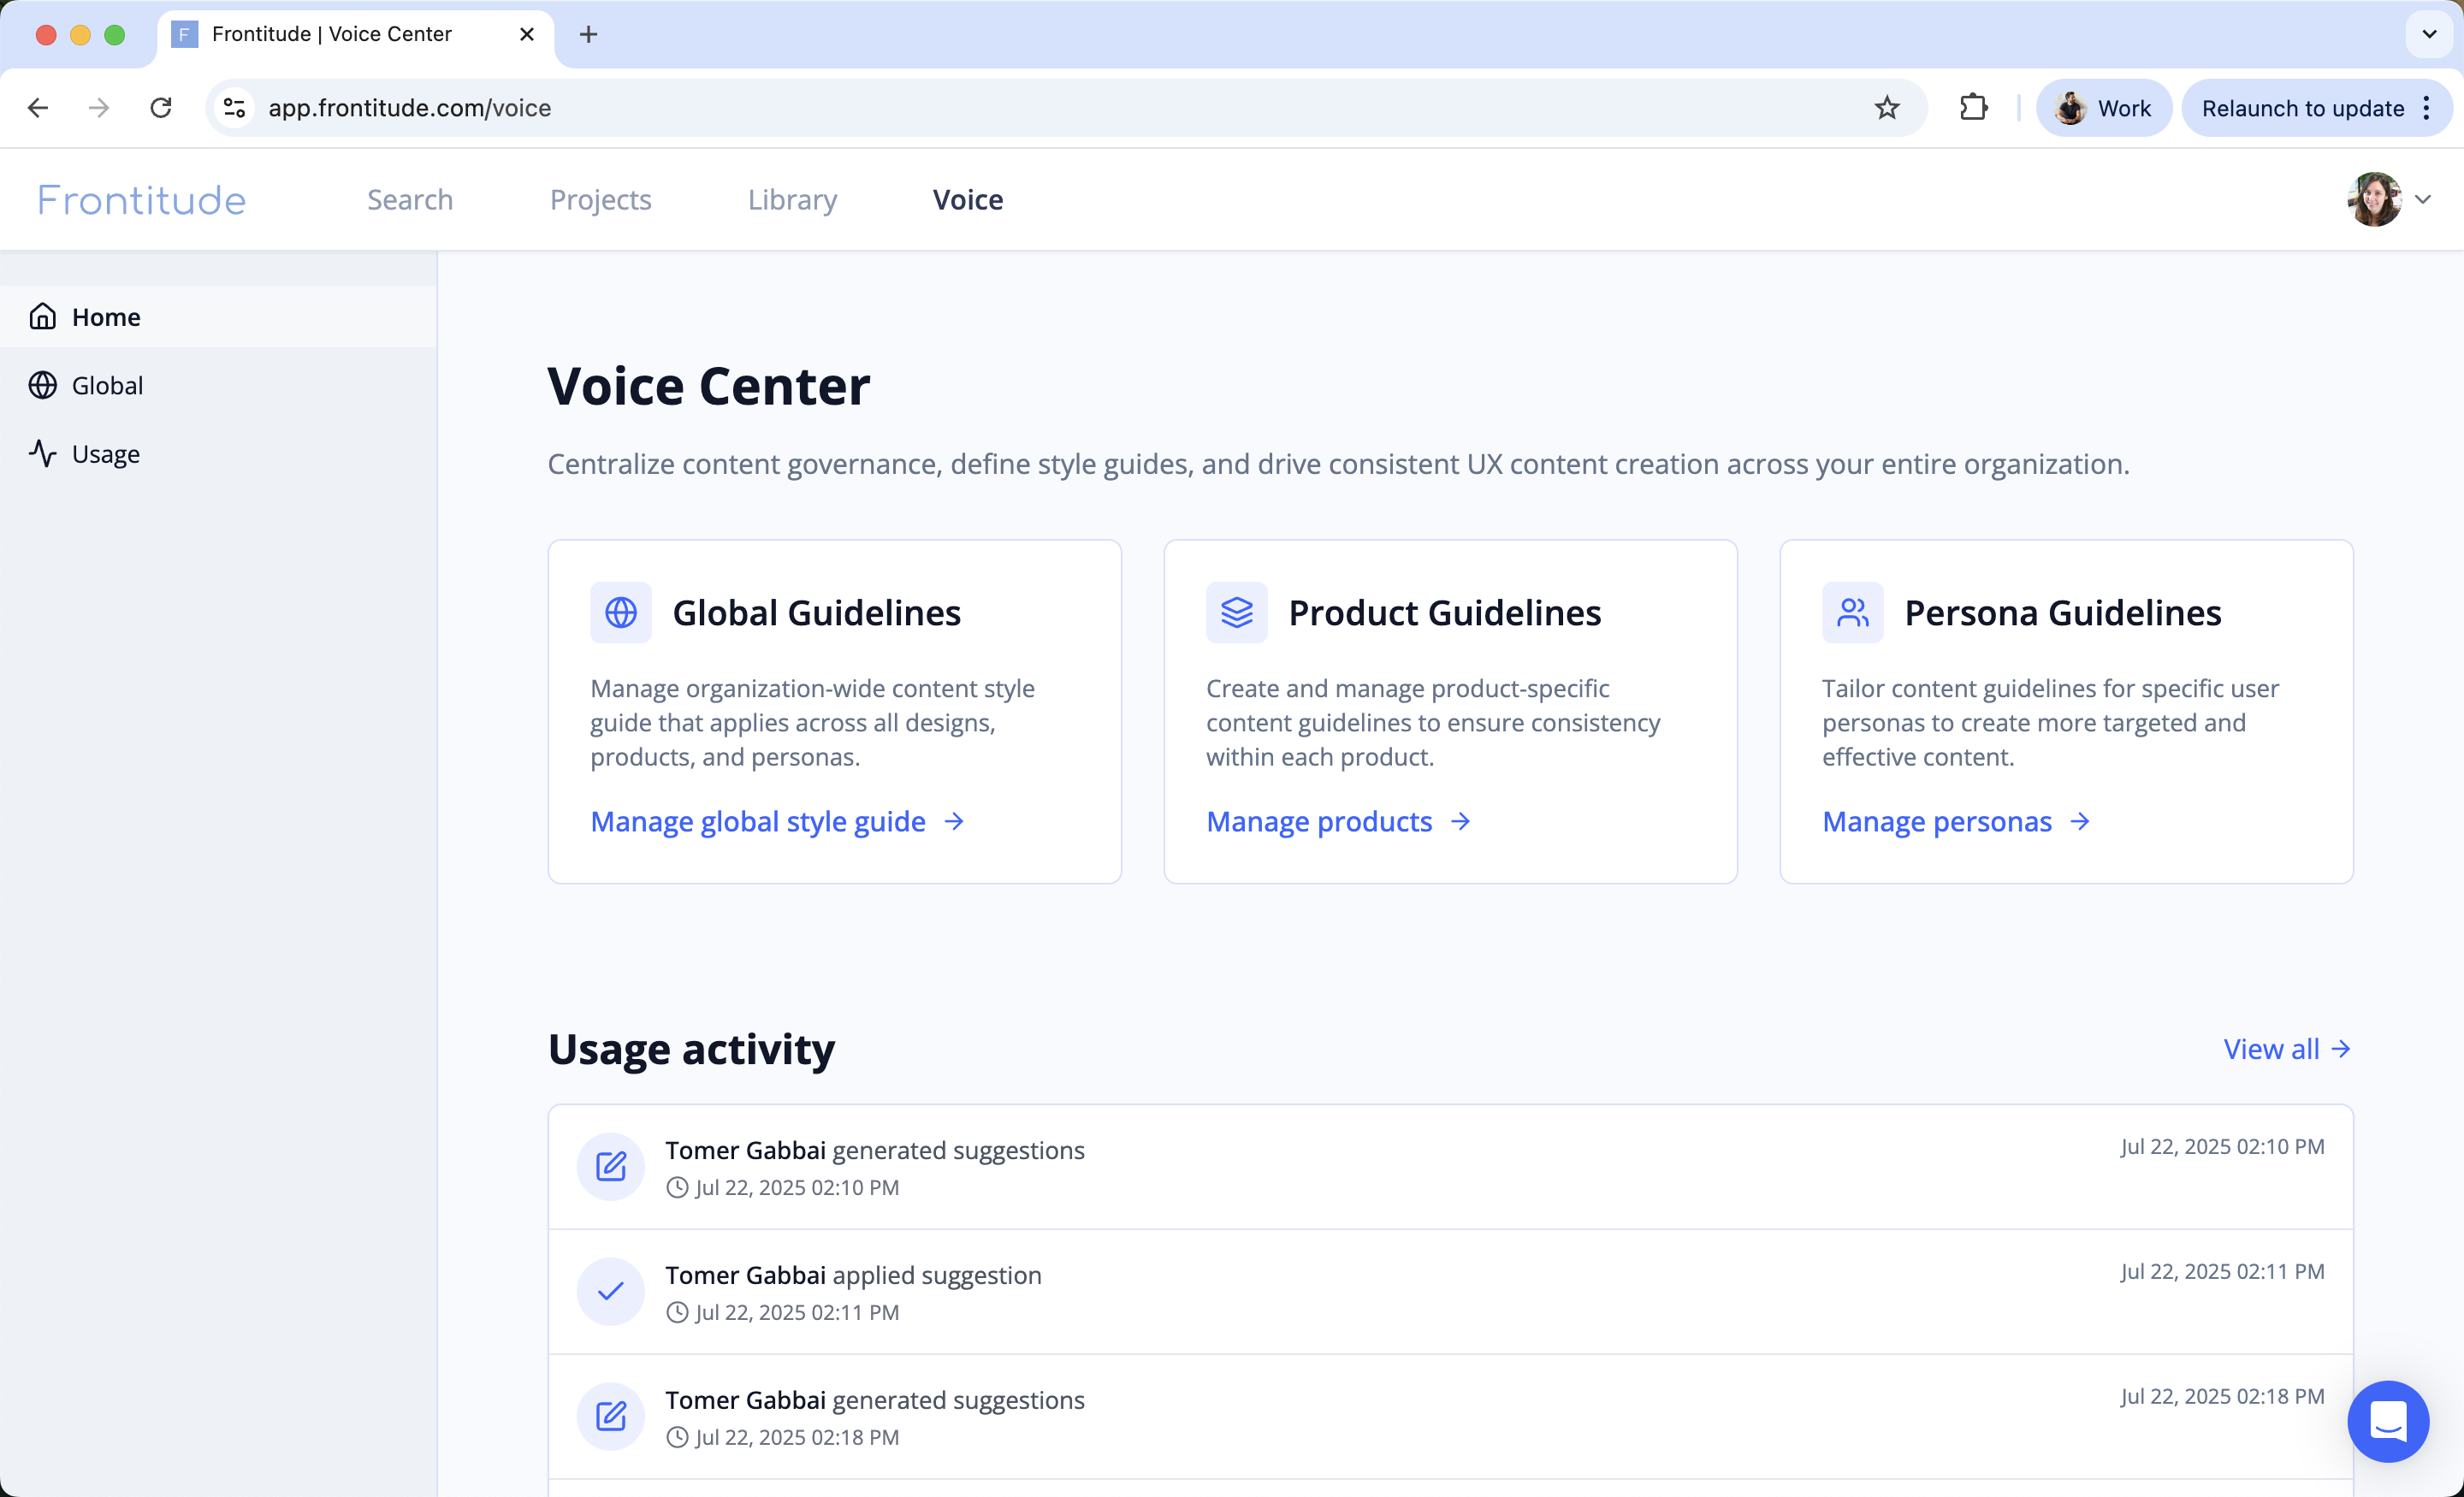The width and height of the screenshot is (2464, 1497).
Task: Open the Chrome three-dot menu
Action: [2427, 108]
